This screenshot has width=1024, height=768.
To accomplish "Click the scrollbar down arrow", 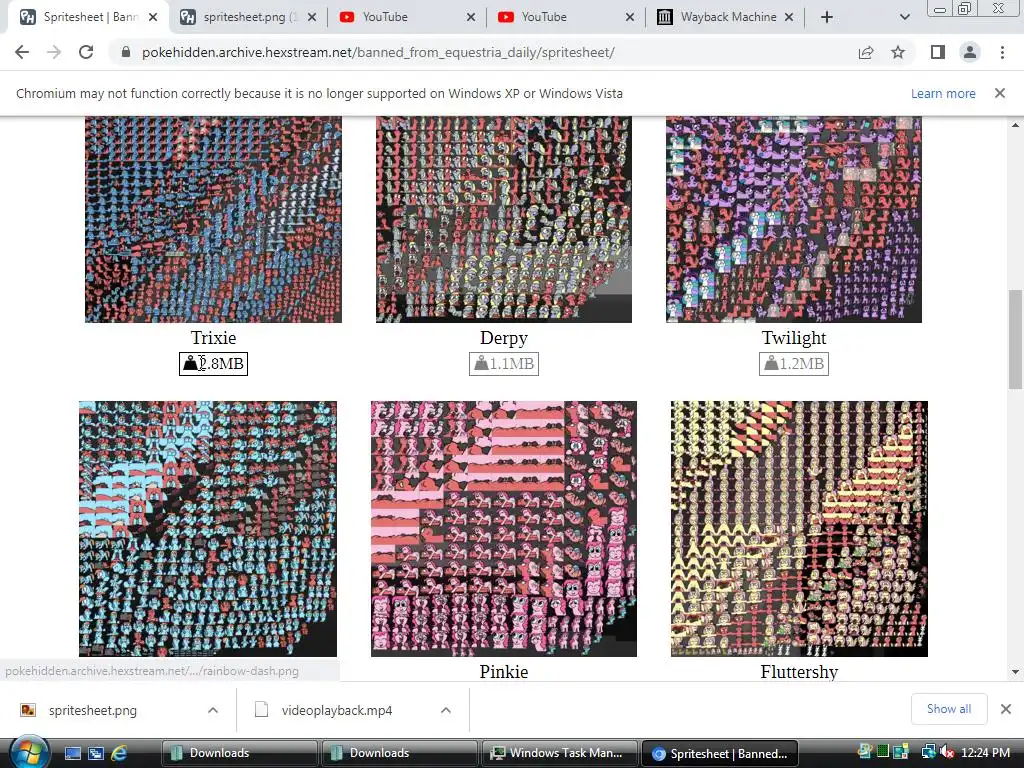I will tap(1015, 671).
